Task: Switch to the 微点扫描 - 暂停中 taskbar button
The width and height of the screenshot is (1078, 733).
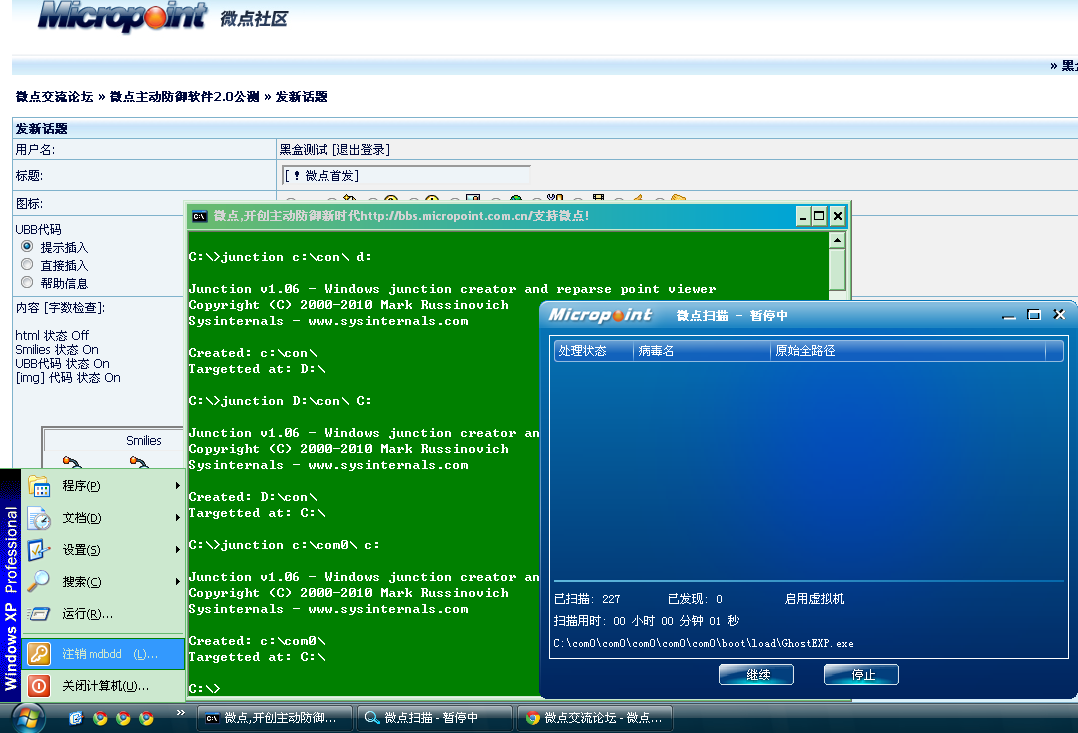Action: pyautogui.click(x=434, y=718)
